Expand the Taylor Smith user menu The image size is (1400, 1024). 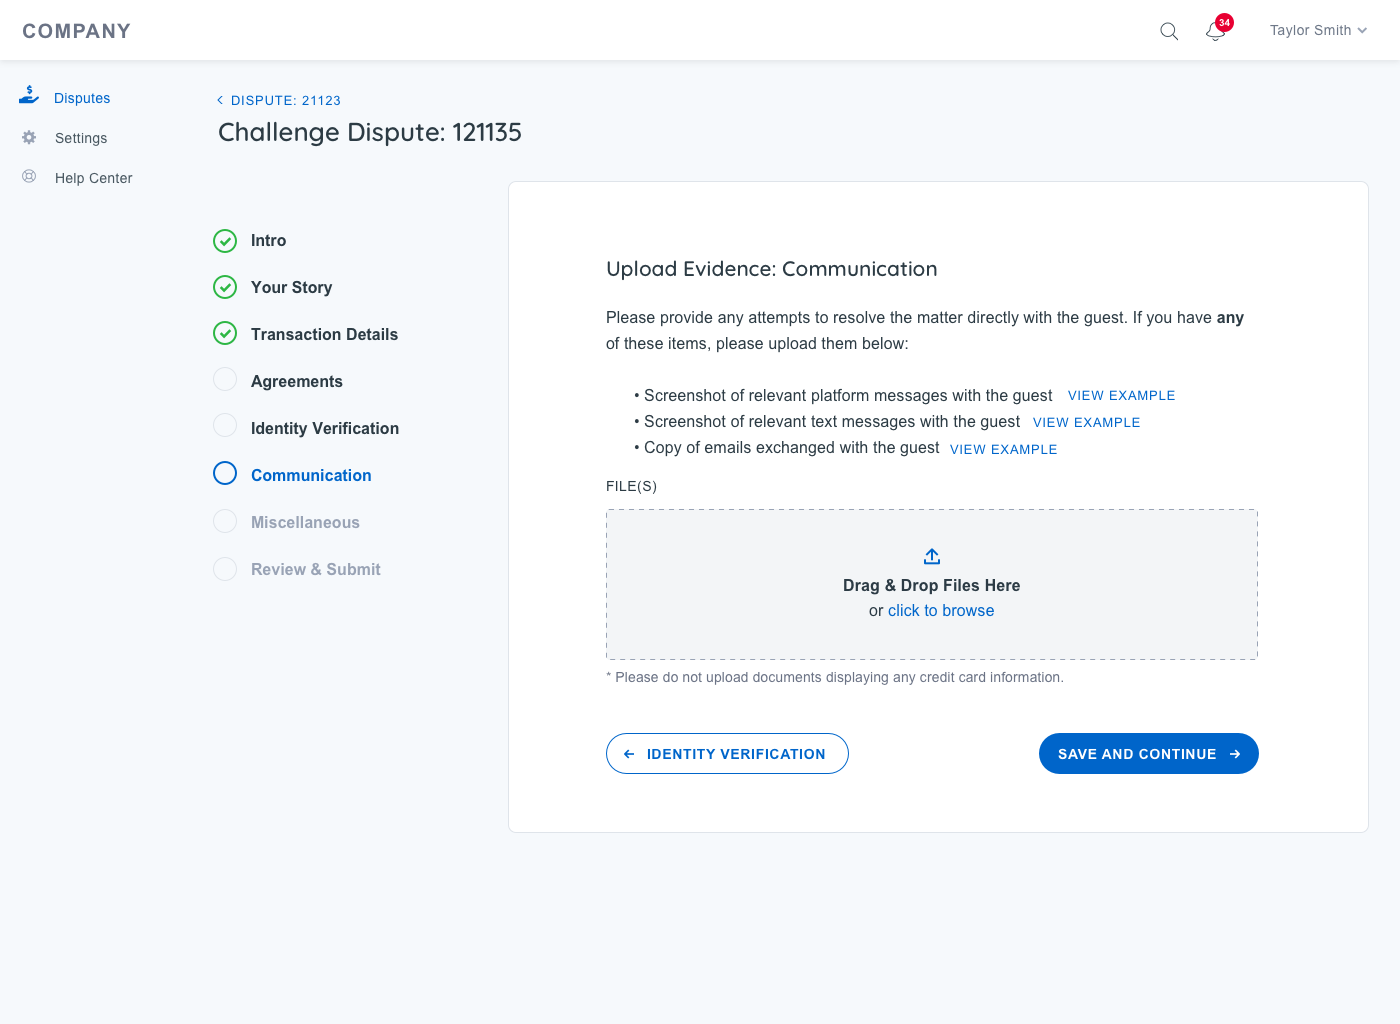click(x=1317, y=31)
